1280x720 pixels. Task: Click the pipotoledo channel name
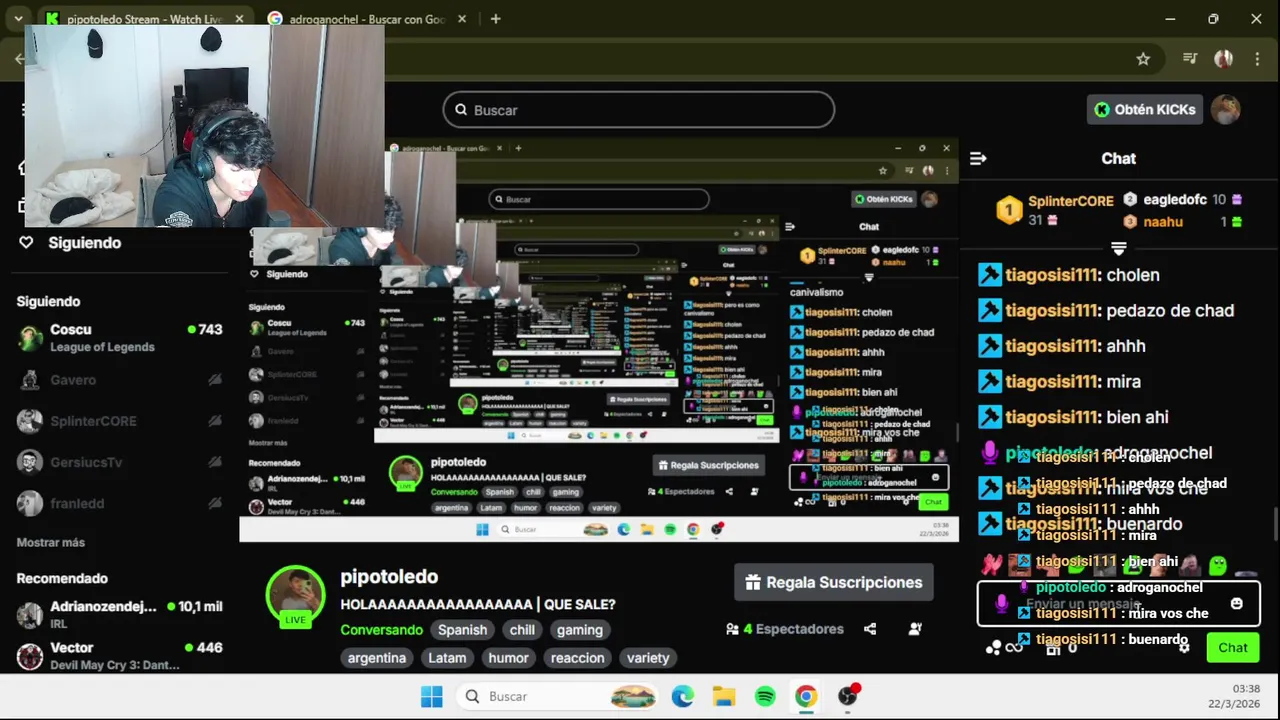pyautogui.click(x=389, y=577)
